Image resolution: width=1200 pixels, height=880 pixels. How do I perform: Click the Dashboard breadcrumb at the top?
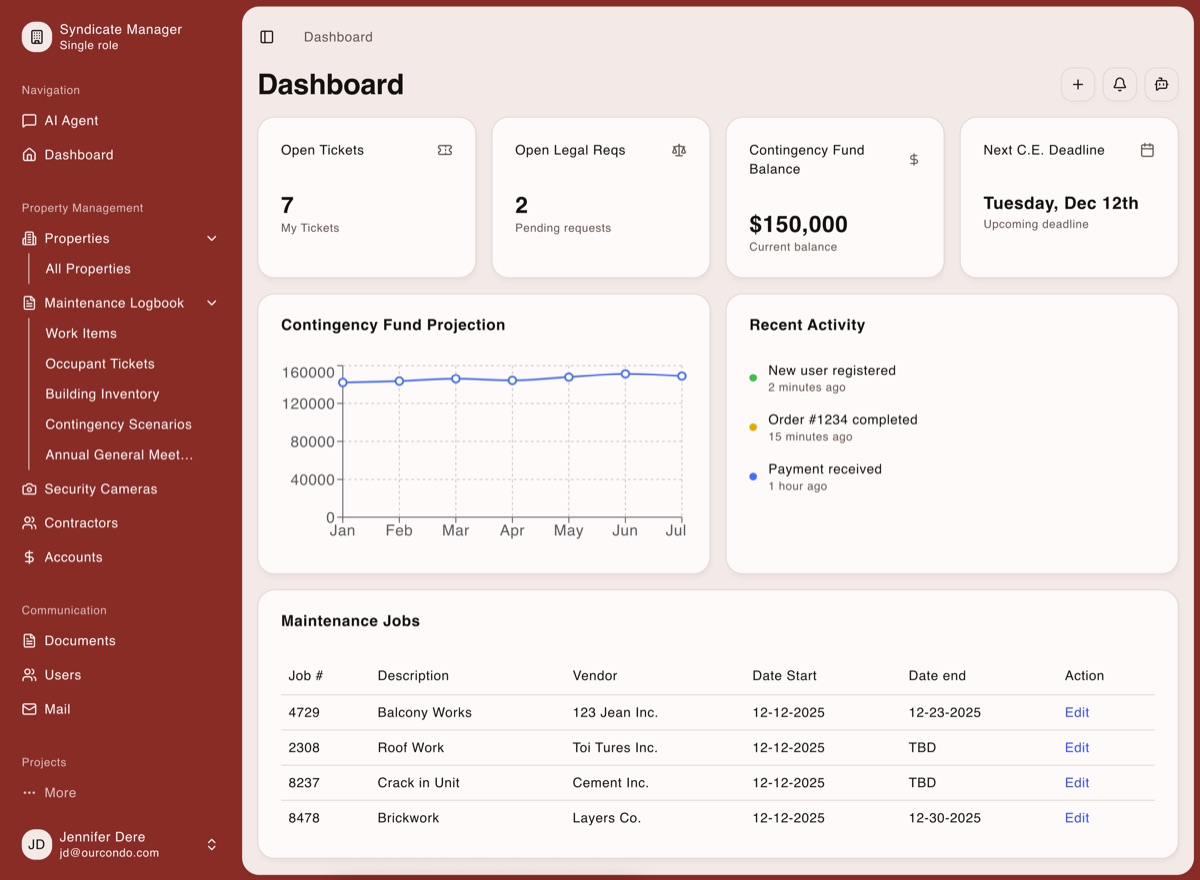click(x=338, y=37)
